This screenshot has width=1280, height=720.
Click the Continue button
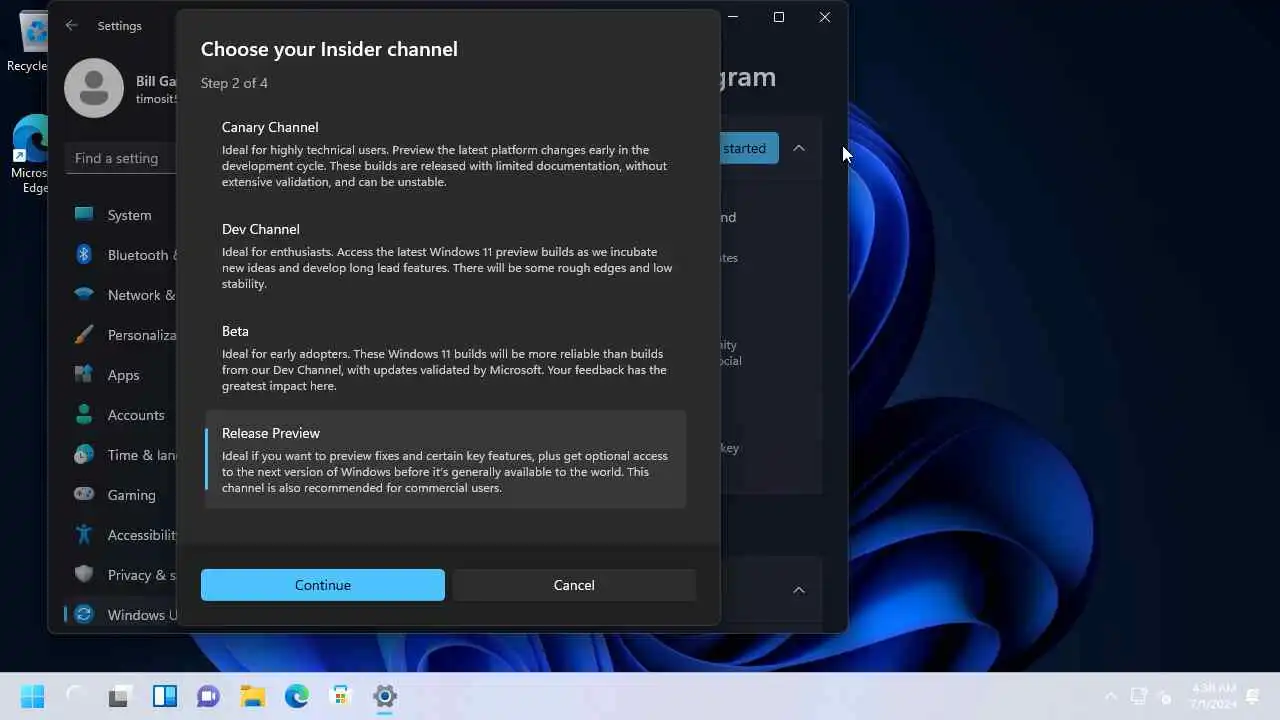323,585
